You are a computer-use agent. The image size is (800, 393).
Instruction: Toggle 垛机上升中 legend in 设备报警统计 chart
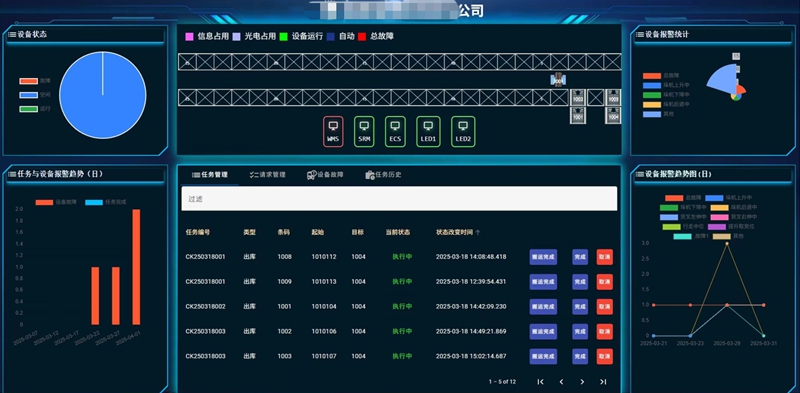tap(666, 85)
